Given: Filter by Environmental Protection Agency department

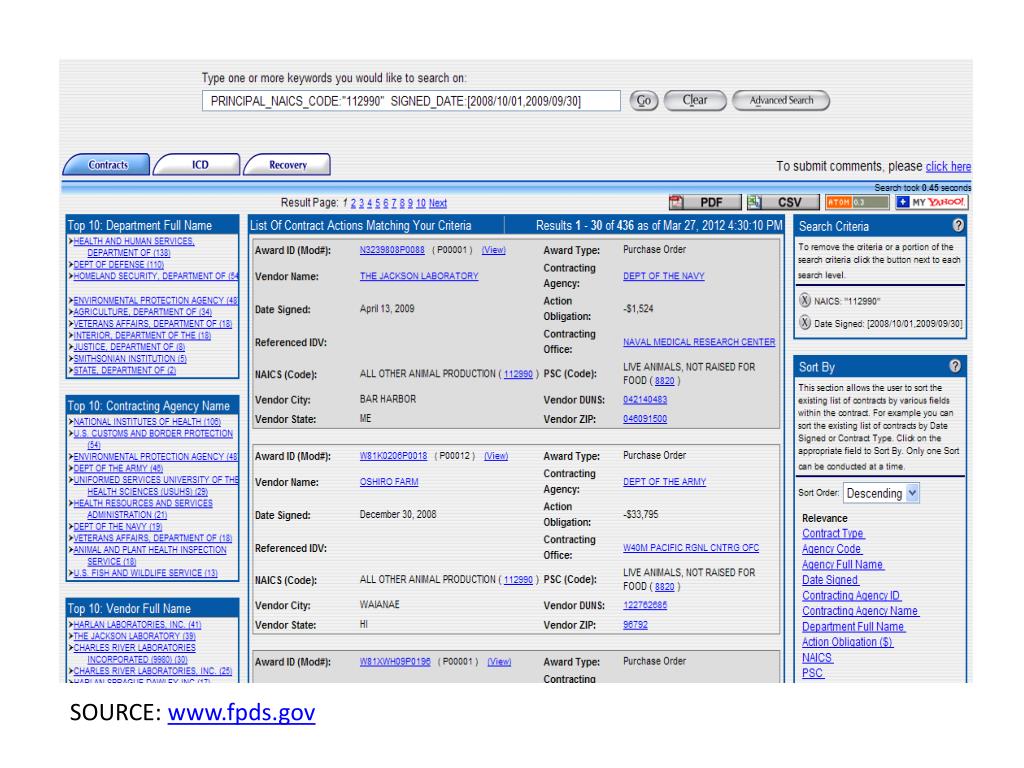Looking at the screenshot, I should pos(155,300).
